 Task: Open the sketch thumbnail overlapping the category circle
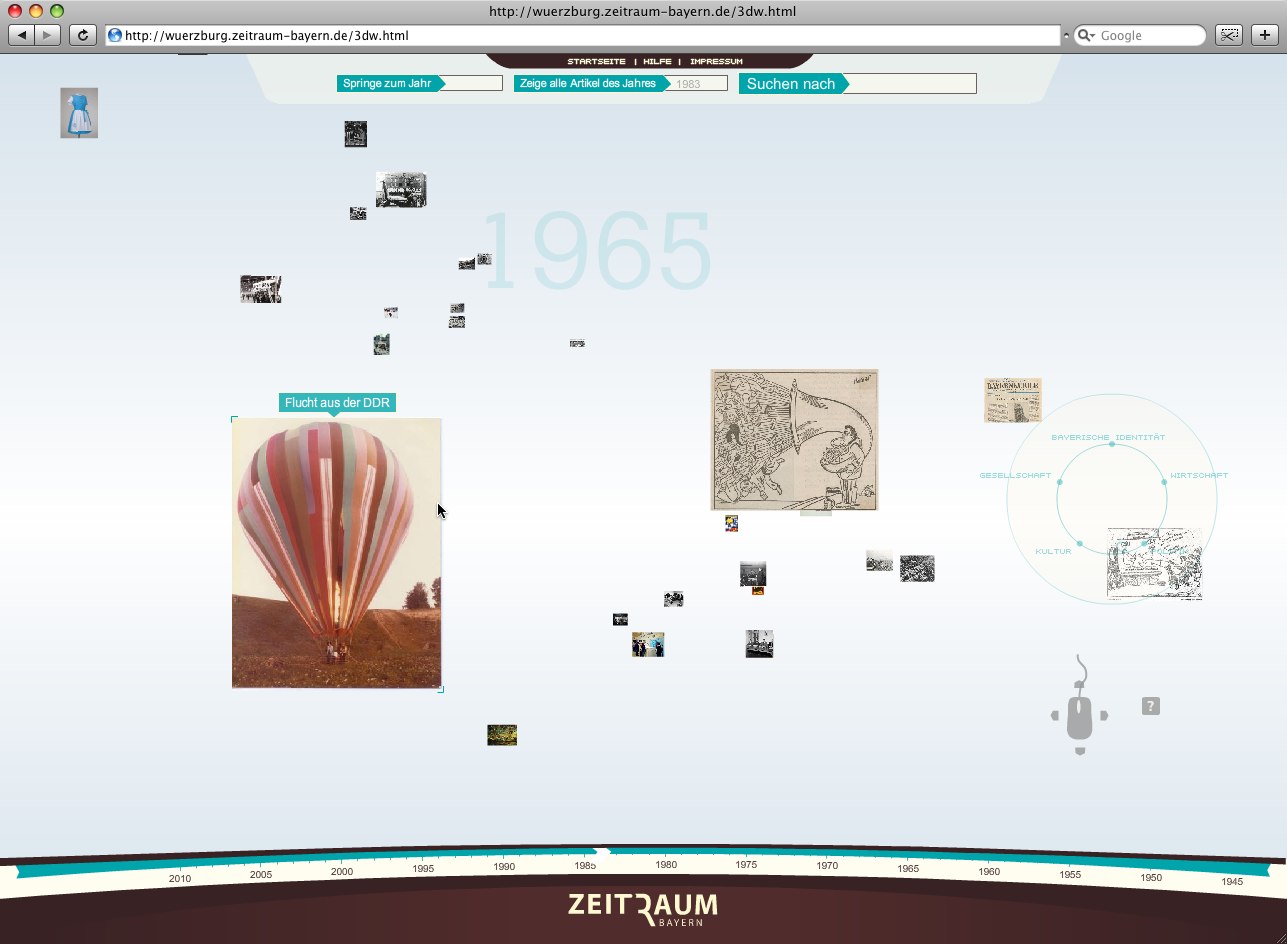coord(1155,564)
